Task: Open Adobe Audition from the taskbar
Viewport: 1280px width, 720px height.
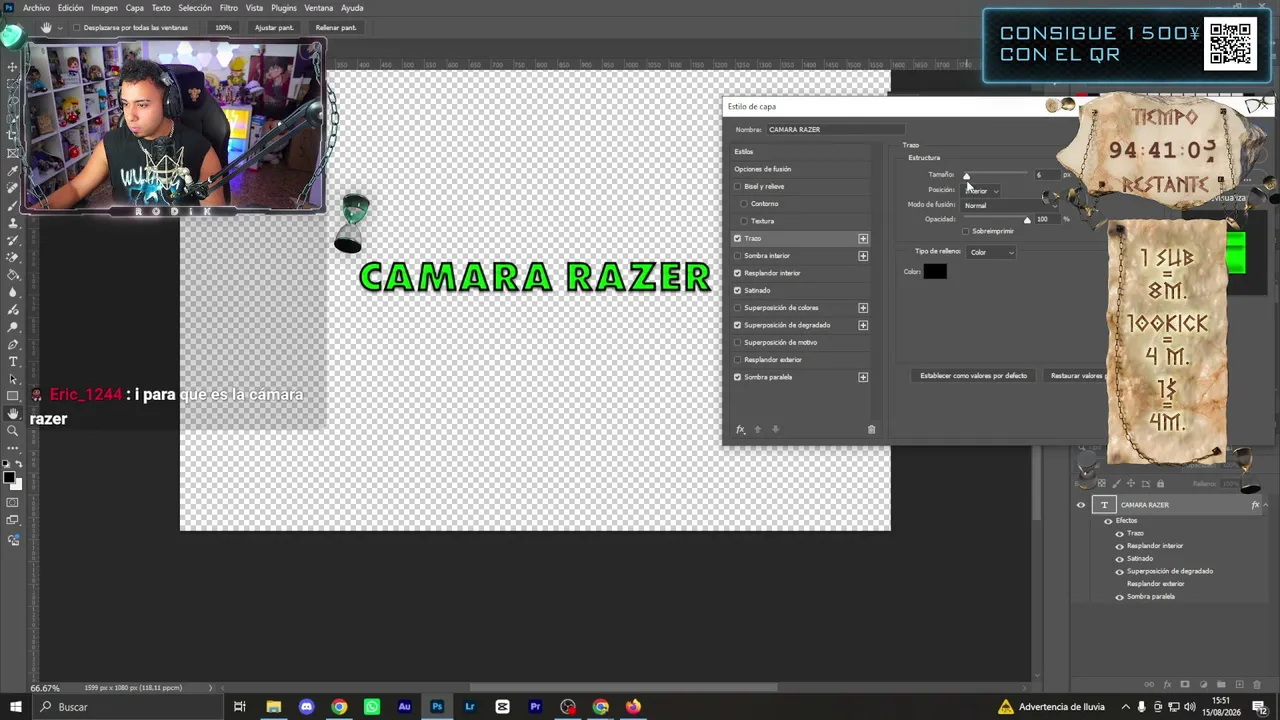Action: (x=404, y=707)
